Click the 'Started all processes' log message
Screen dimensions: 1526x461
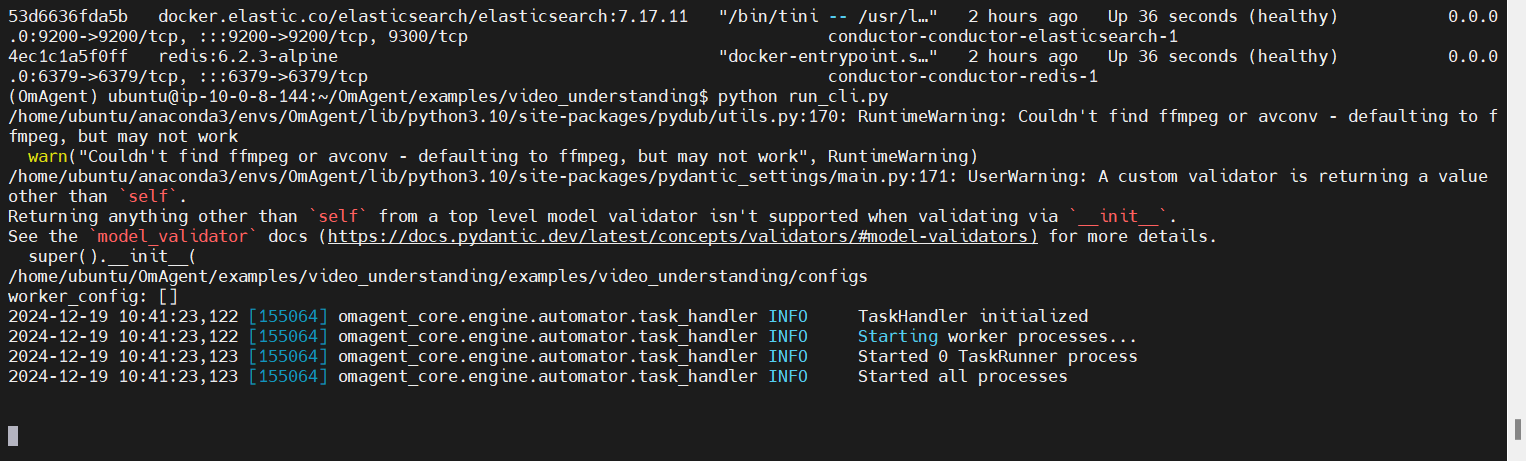(962, 377)
